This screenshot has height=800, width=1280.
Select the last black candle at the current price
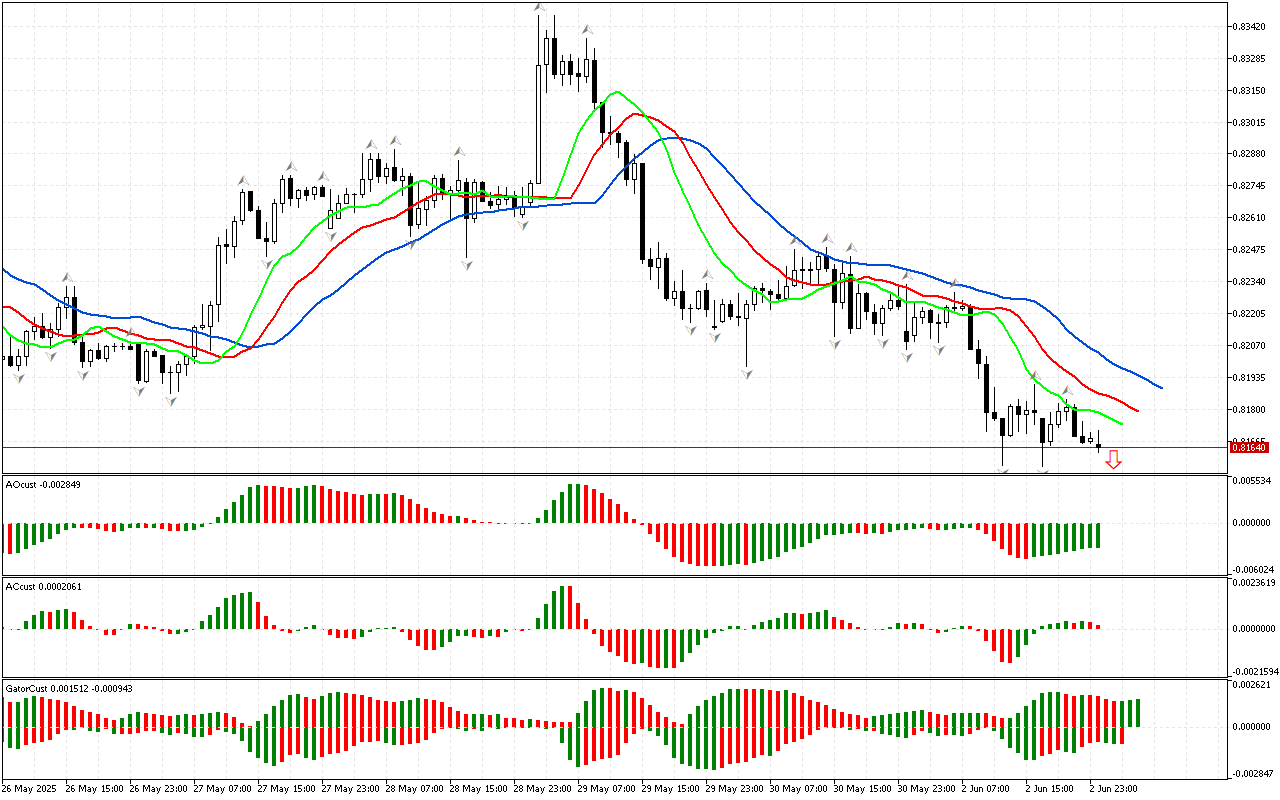click(x=1099, y=446)
